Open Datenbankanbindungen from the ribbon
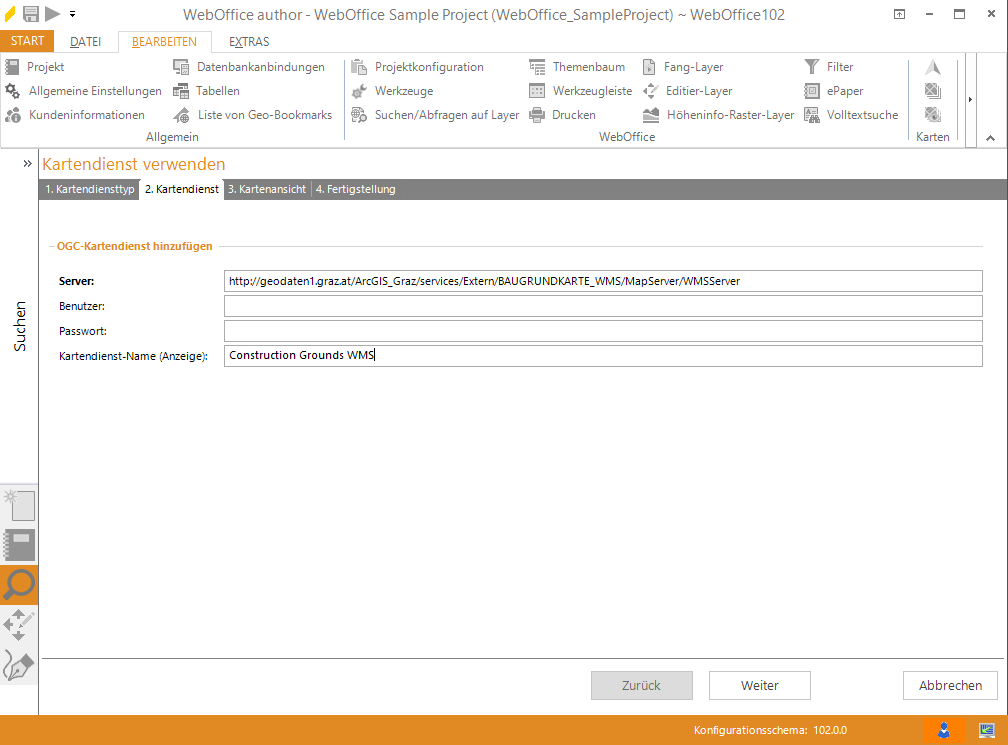This screenshot has width=1008, height=745. click(x=260, y=67)
